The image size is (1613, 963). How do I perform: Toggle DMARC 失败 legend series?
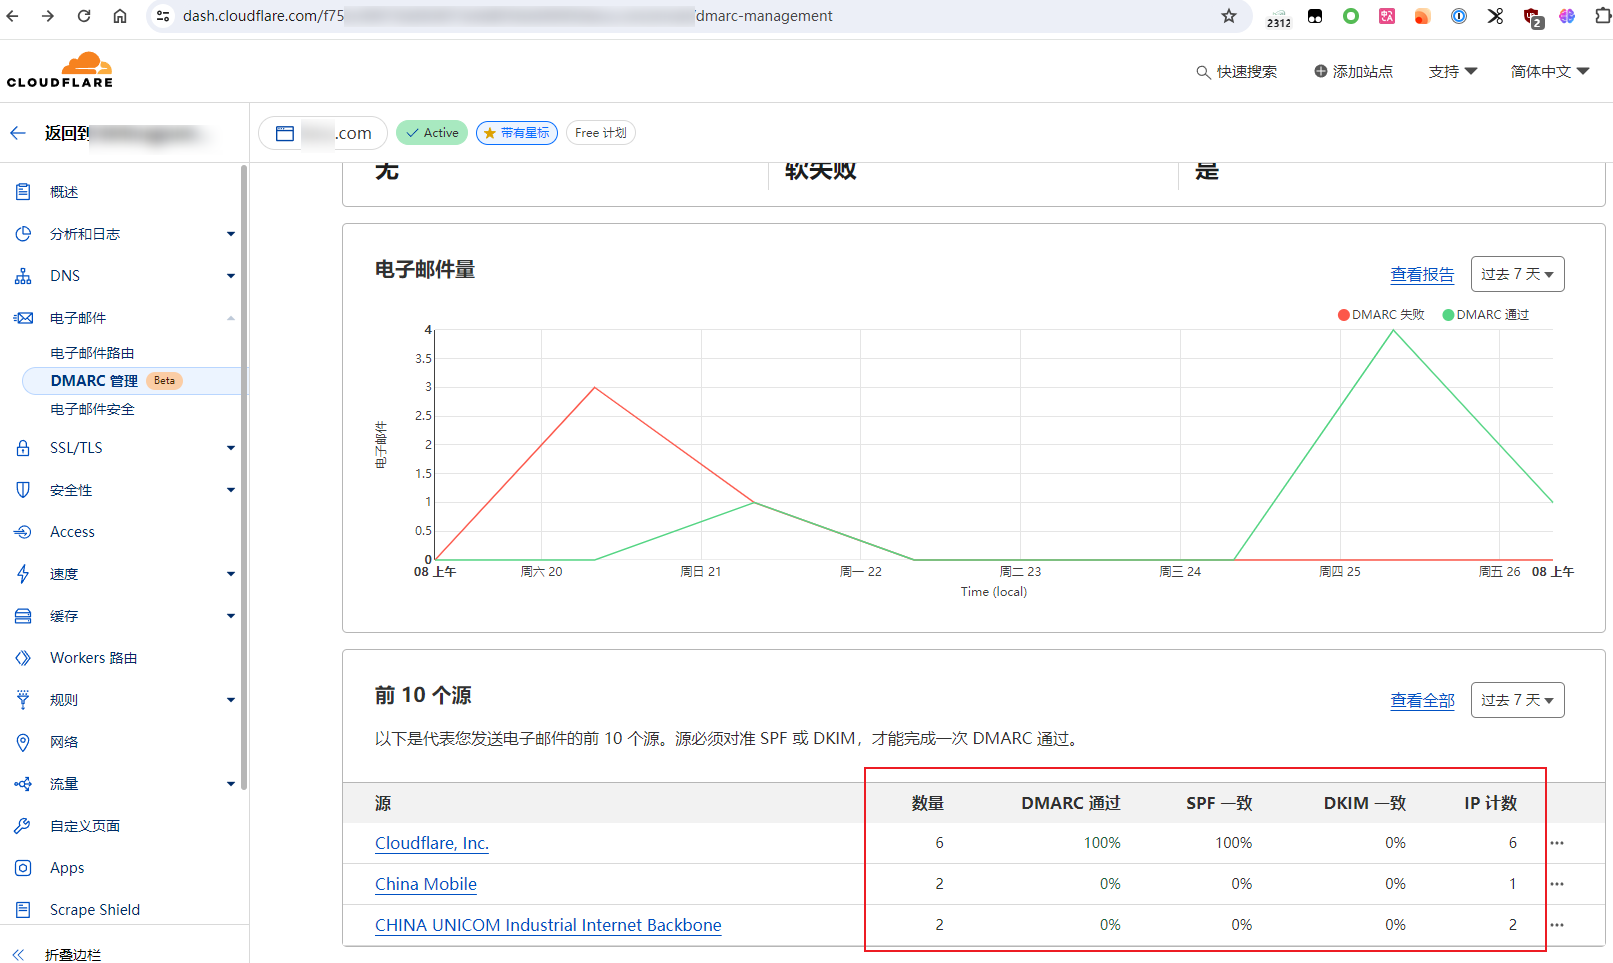point(1381,314)
